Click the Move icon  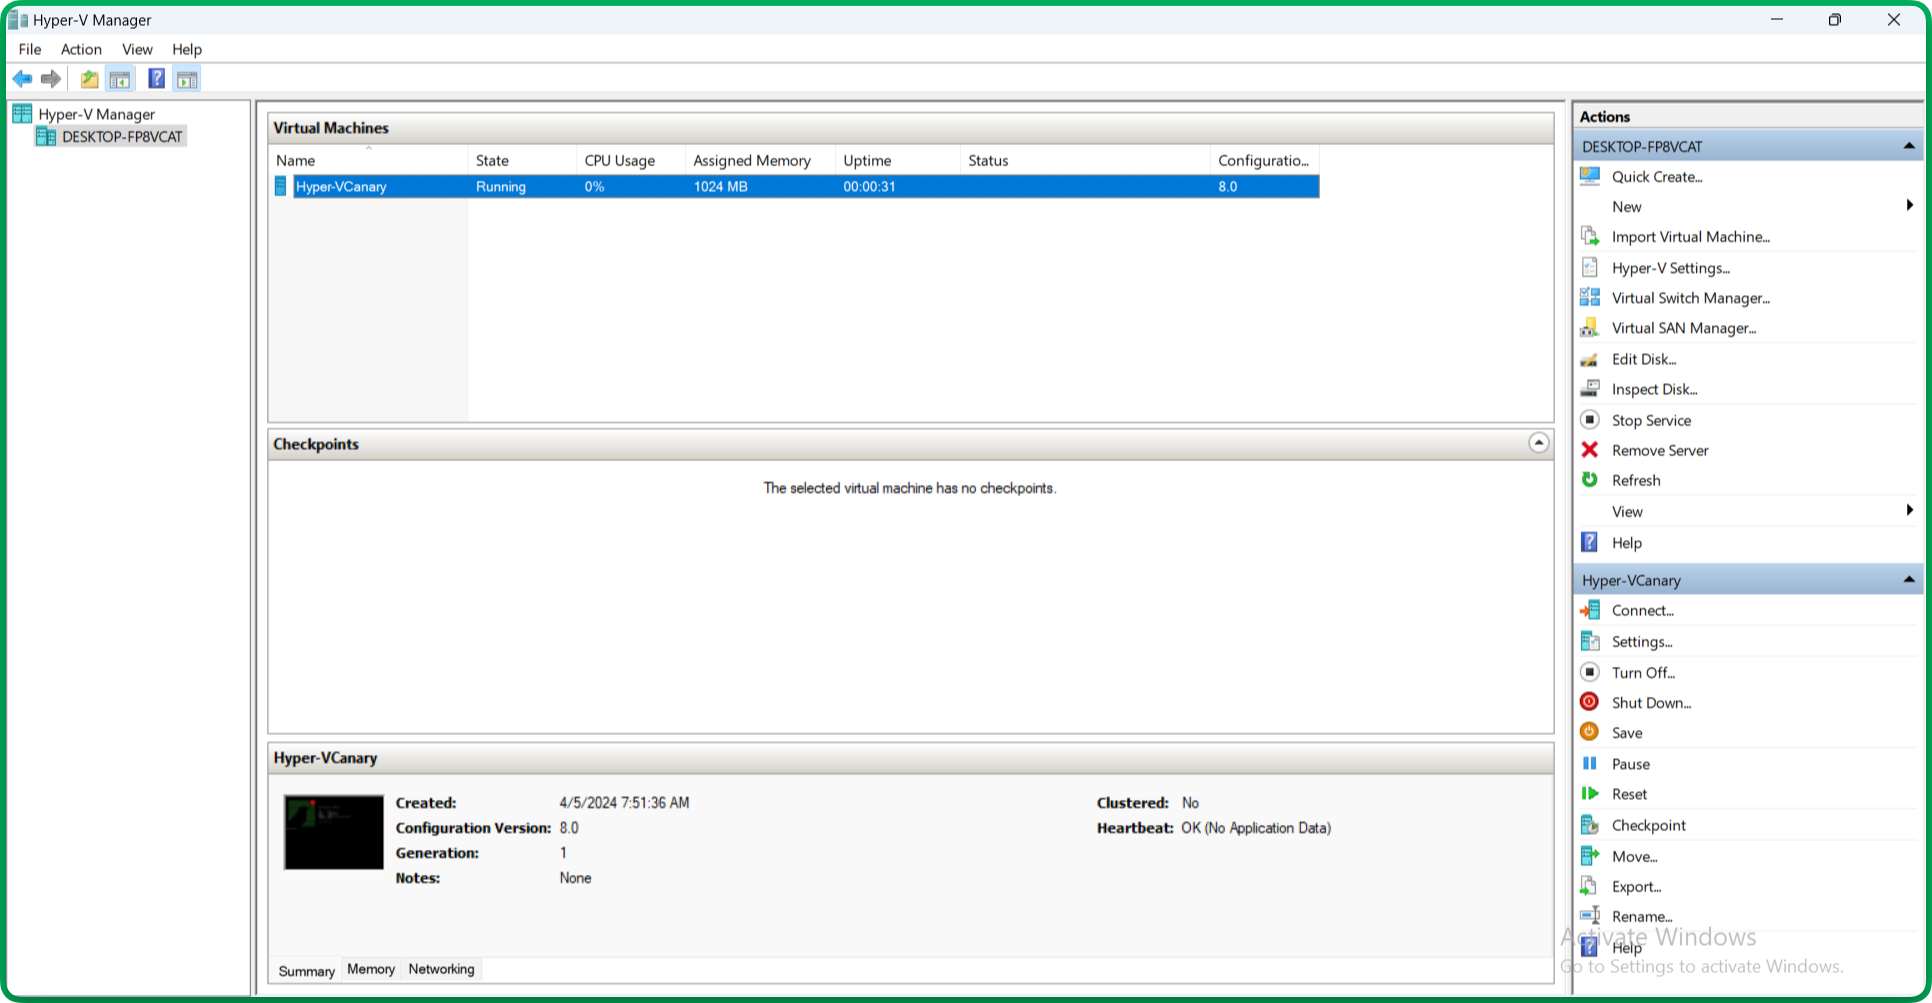(x=1590, y=856)
